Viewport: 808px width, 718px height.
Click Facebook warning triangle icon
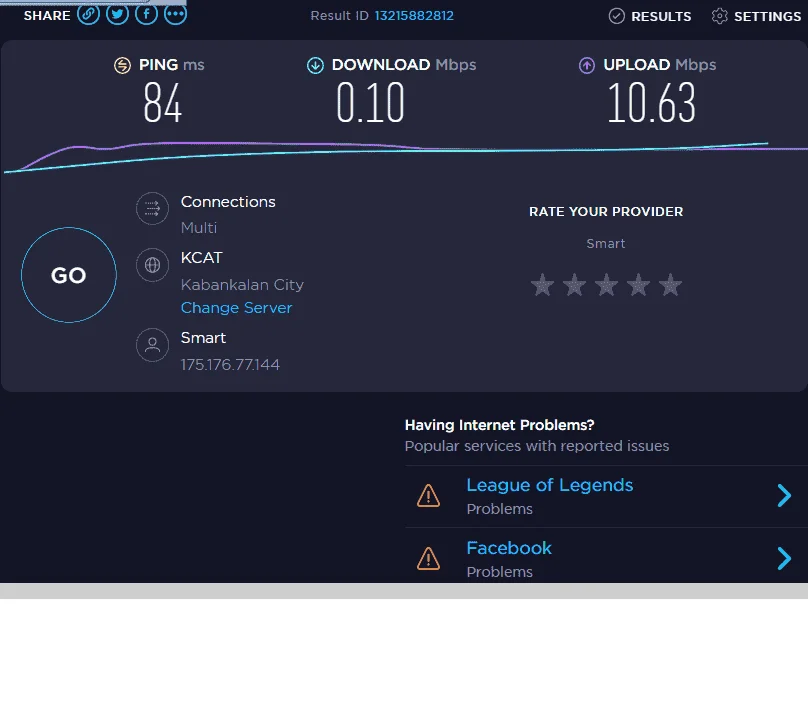coord(428,559)
